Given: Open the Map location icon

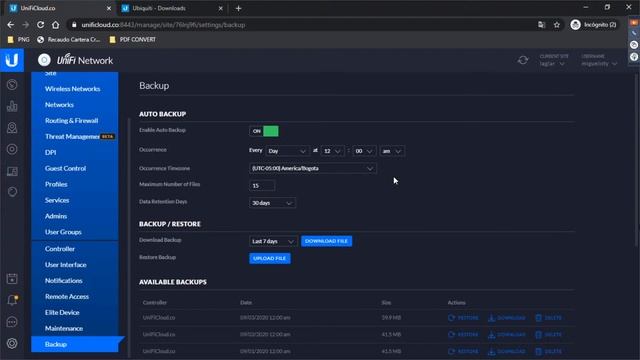Looking at the screenshot, I should coord(12,128).
